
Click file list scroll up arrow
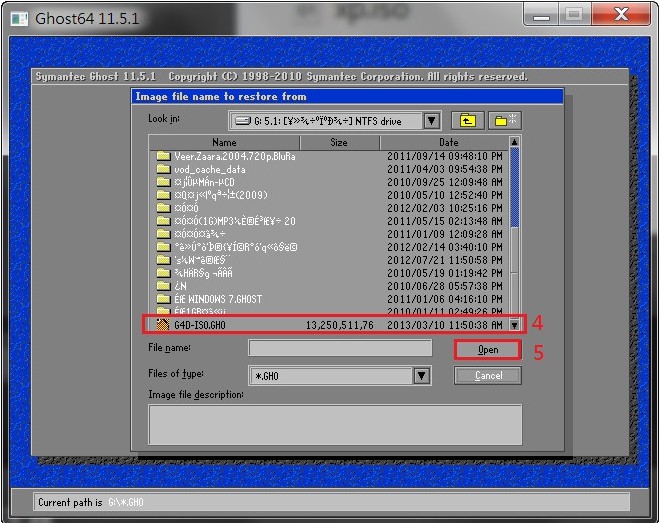[x=514, y=142]
